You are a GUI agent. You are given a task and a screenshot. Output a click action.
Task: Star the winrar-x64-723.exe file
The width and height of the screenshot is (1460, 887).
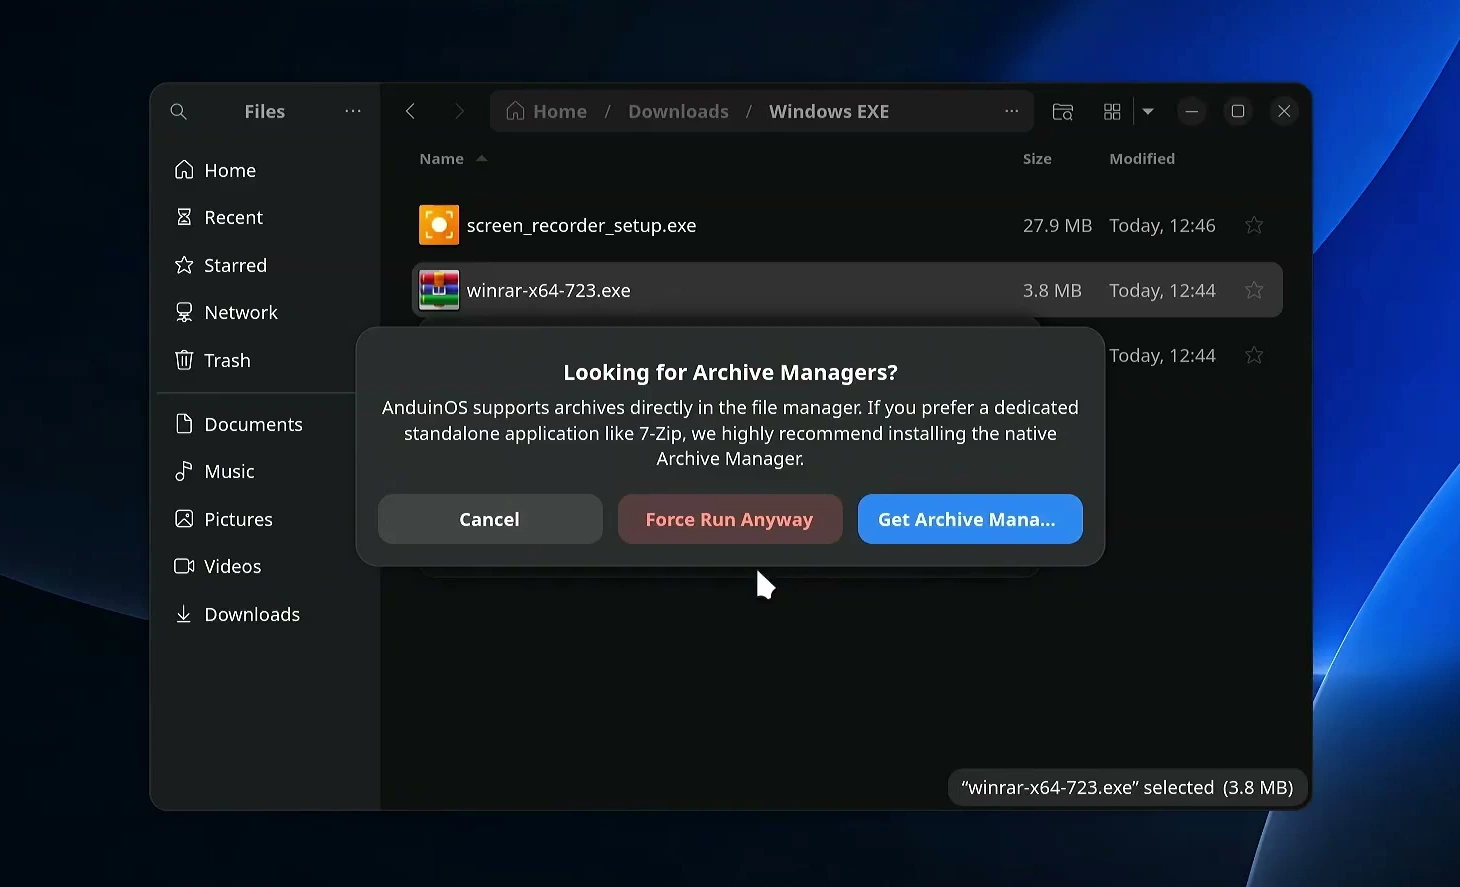pos(1254,290)
